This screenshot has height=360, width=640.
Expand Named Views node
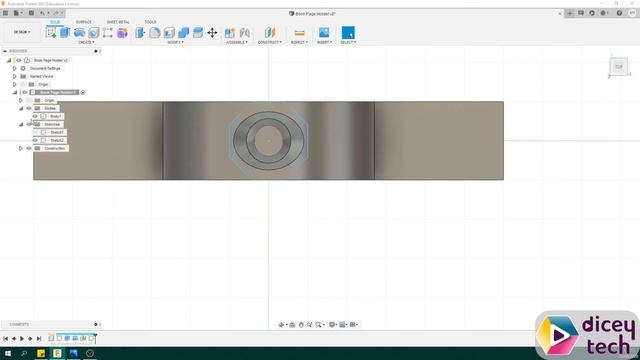coord(15,76)
